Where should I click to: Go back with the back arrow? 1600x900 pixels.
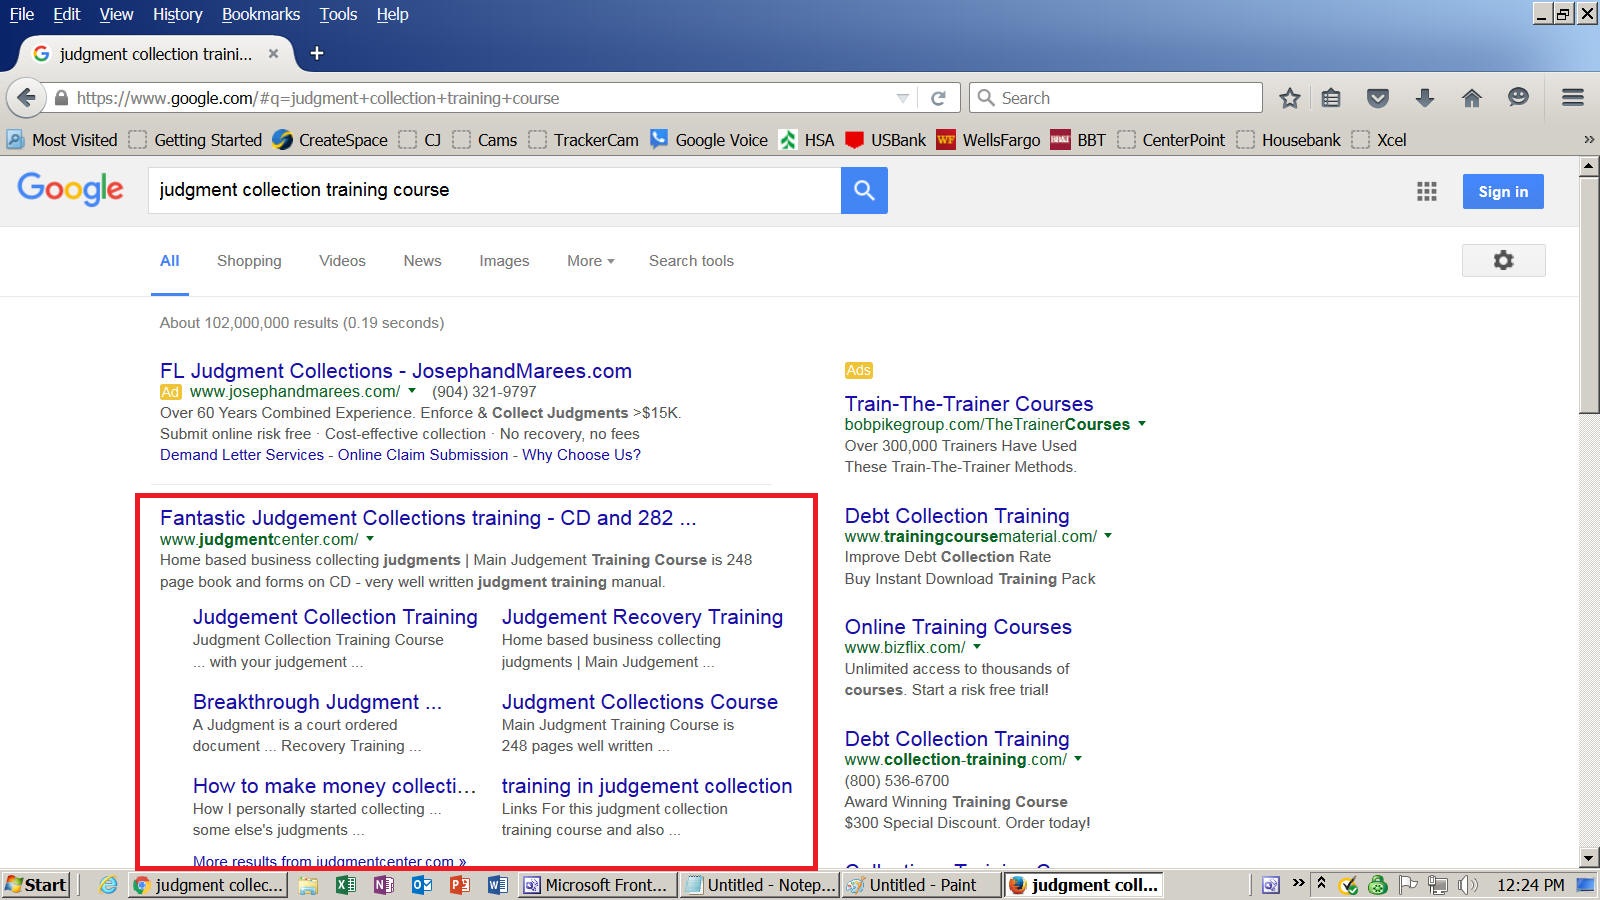27,98
